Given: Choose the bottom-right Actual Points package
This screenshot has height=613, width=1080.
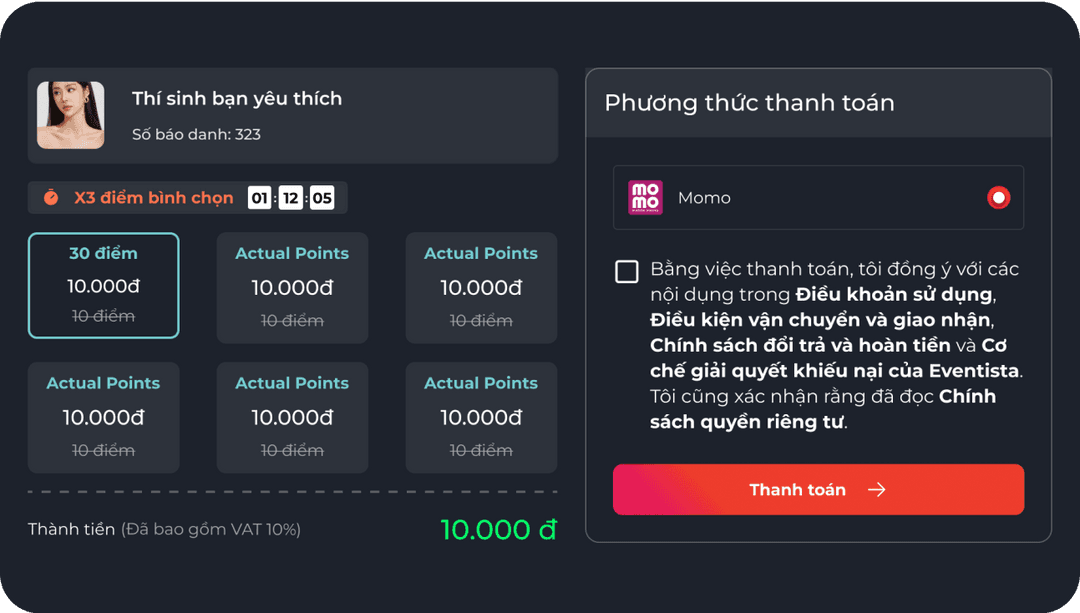Looking at the screenshot, I should [481, 417].
